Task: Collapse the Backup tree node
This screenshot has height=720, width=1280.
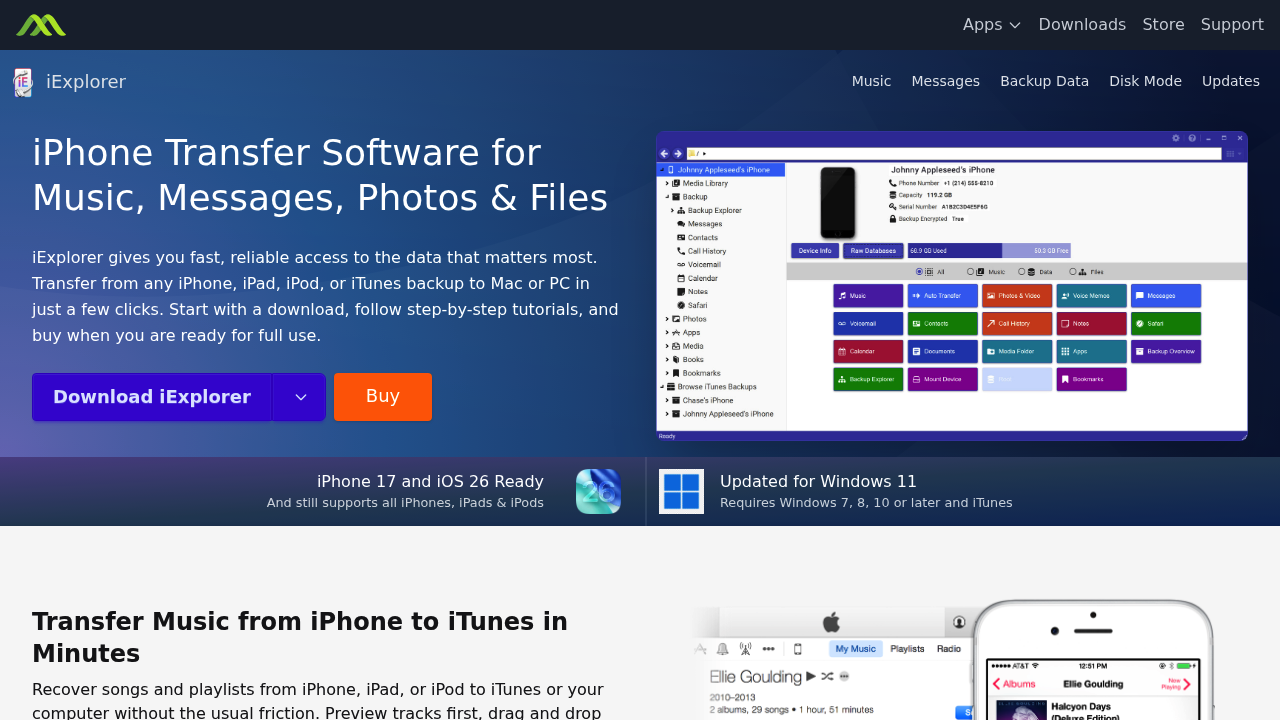Action: tap(666, 197)
